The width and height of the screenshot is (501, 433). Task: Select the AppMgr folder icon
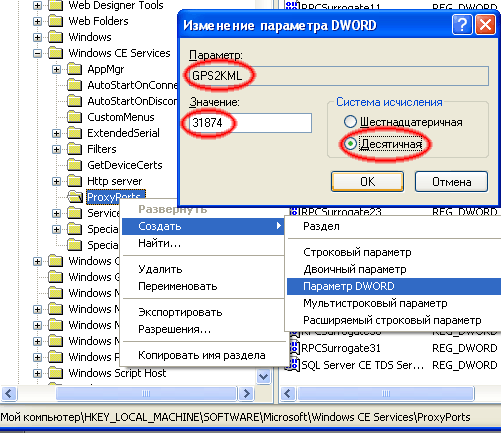[74, 69]
